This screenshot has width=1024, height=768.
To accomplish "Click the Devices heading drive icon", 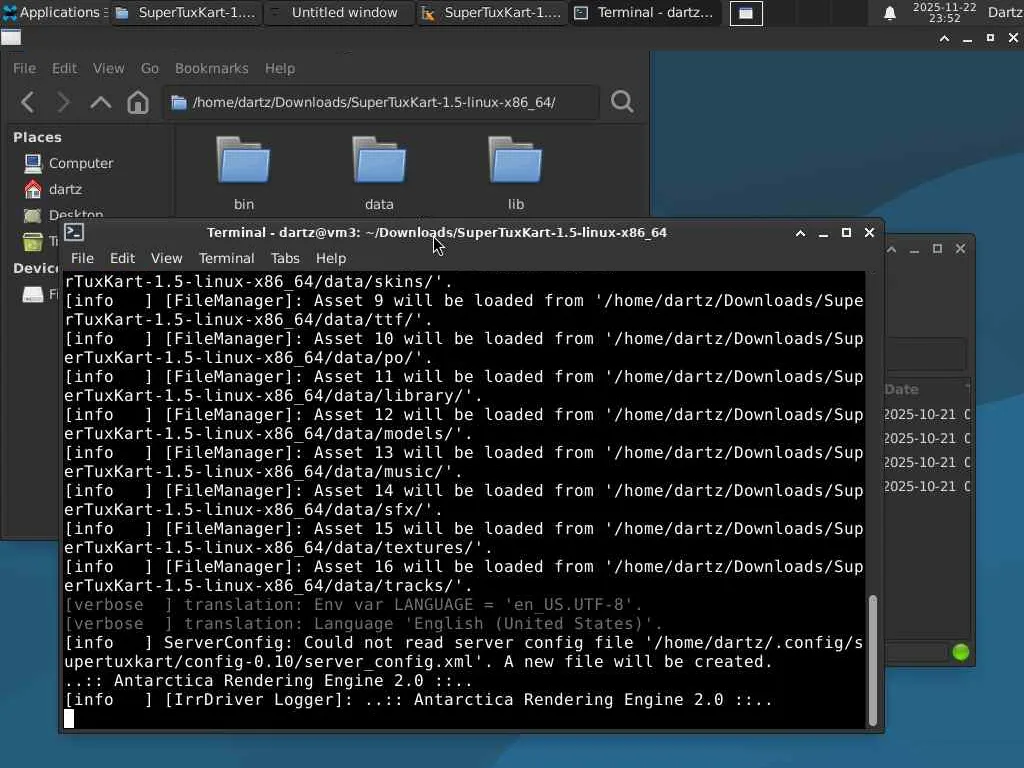I will 33,295.
